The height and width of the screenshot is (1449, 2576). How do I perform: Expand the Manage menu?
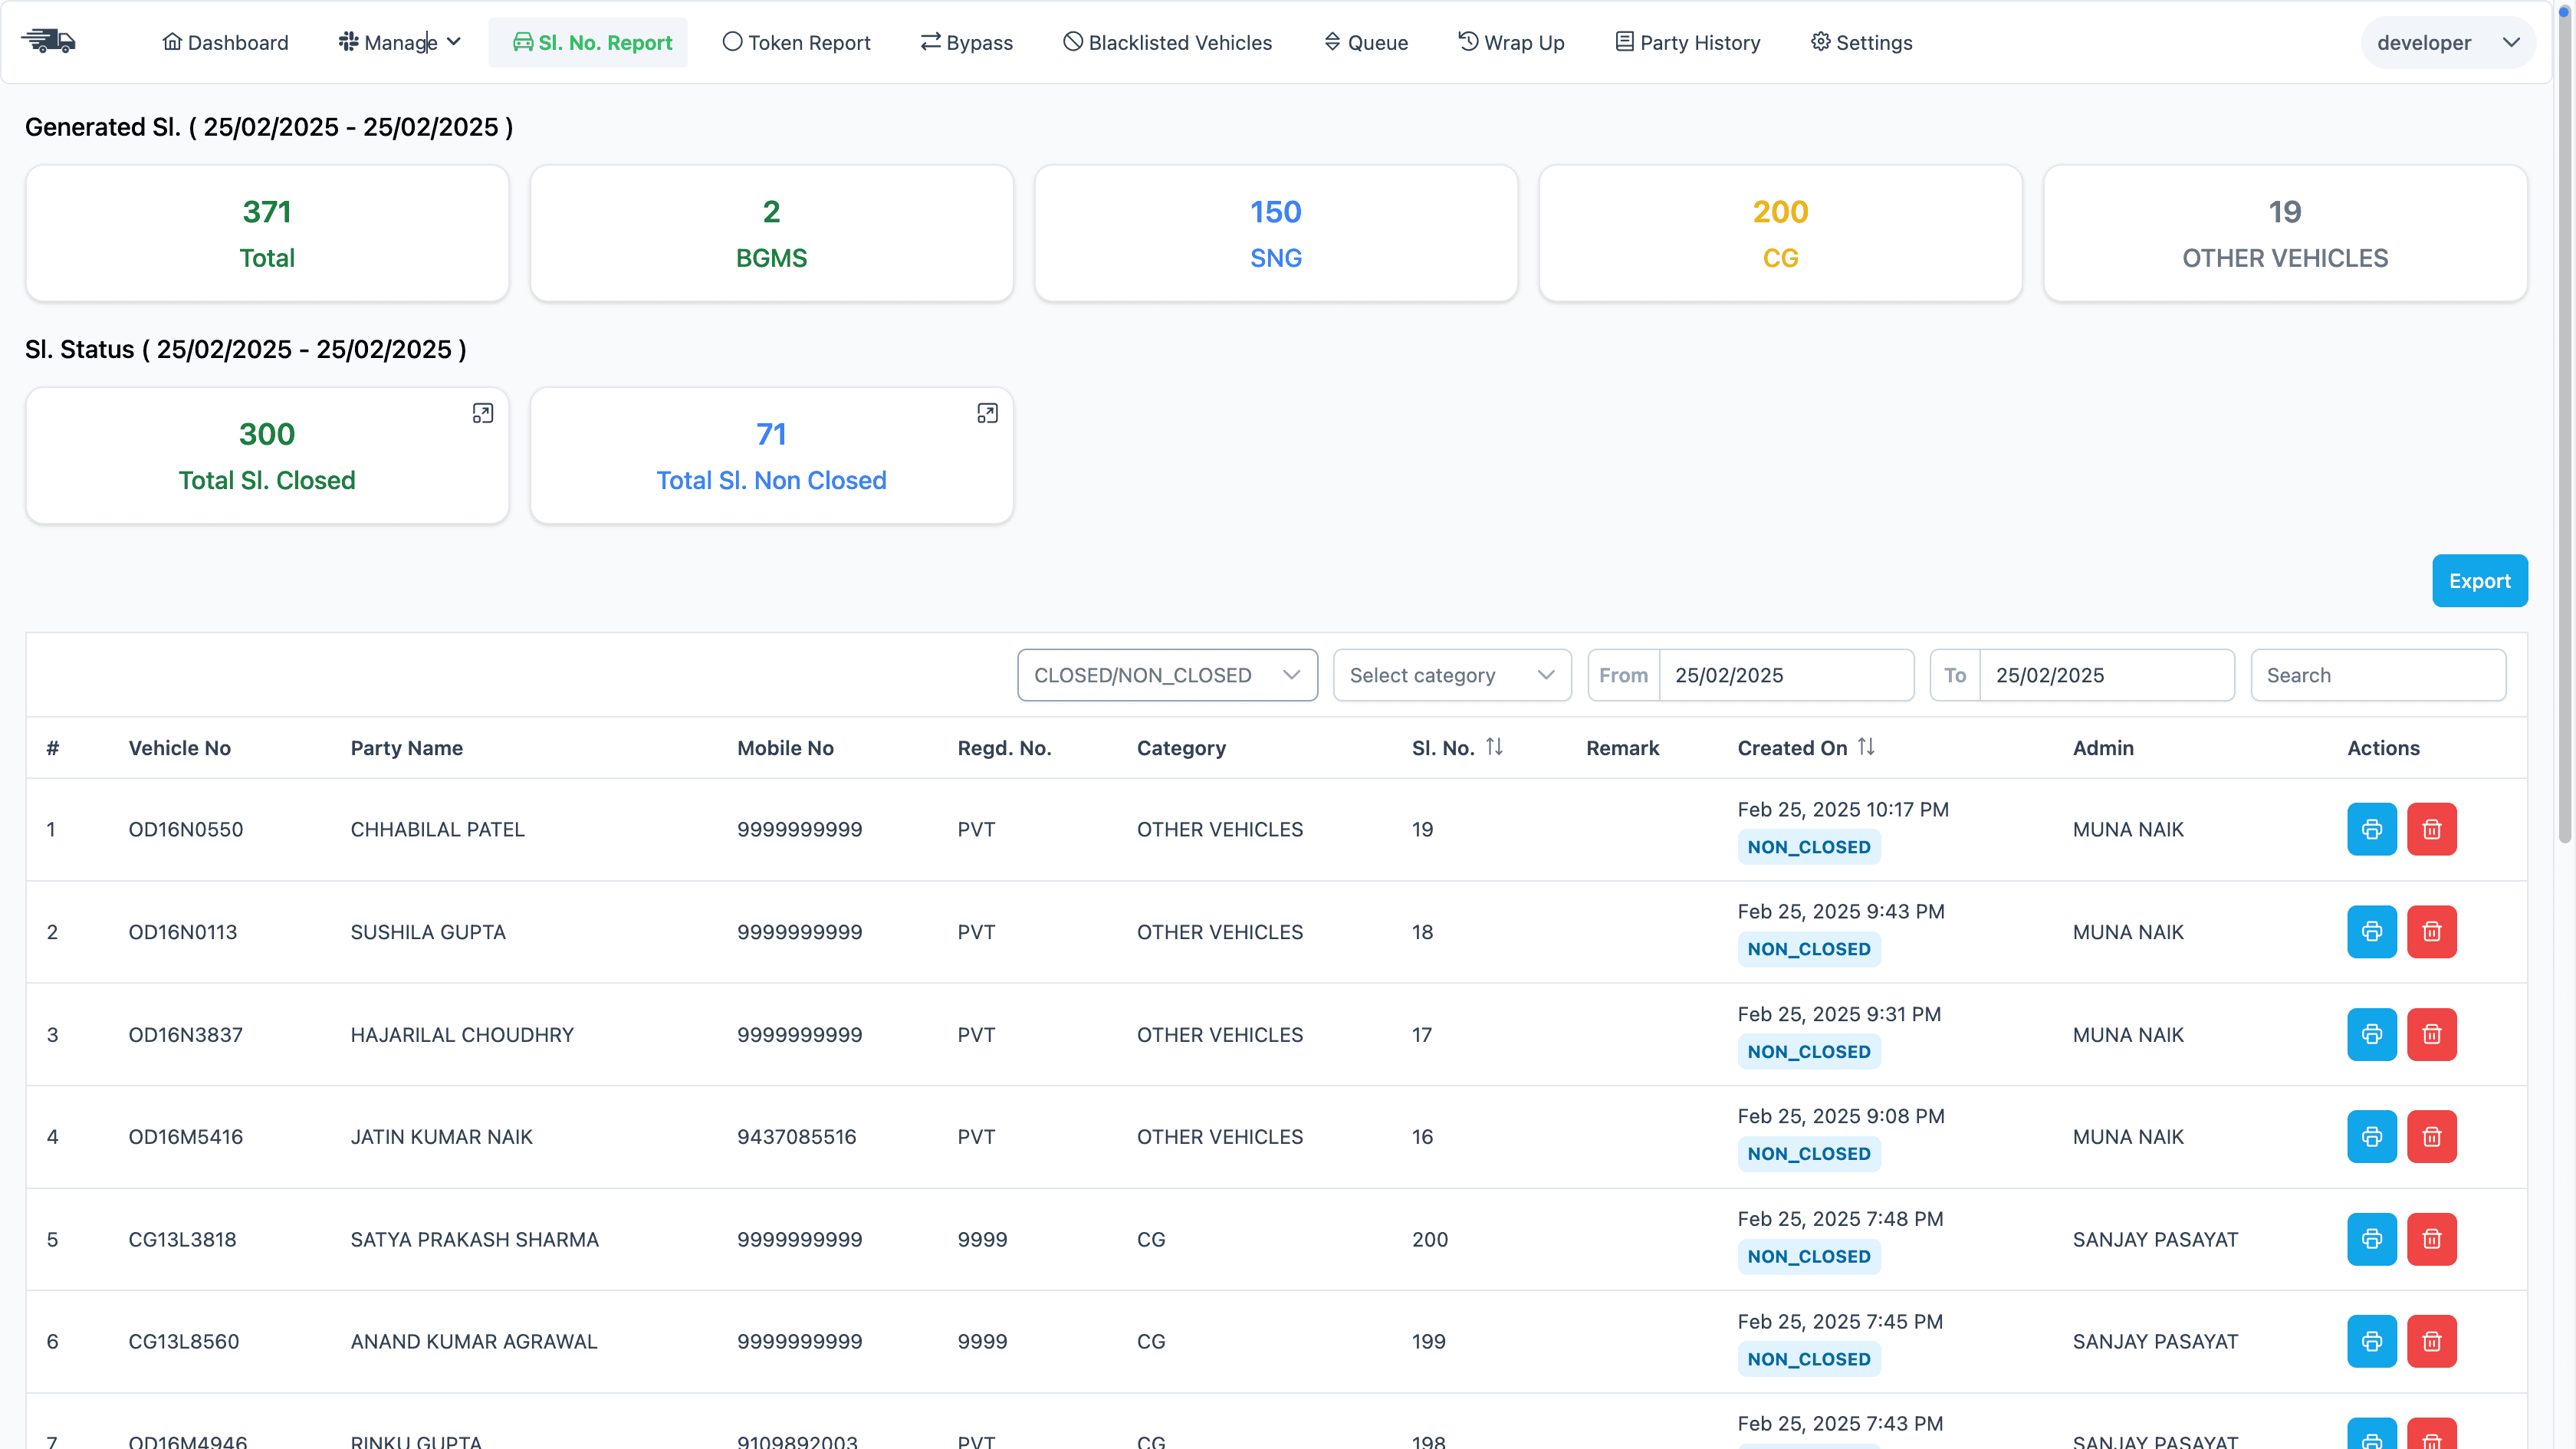(399, 42)
